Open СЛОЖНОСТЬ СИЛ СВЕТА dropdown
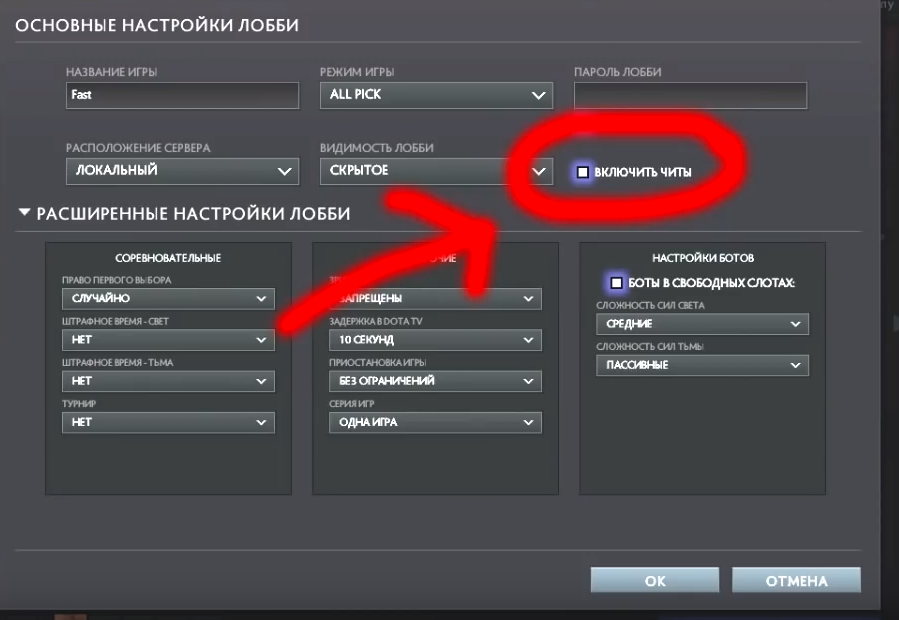This screenshot has width=899, height=620. point(702,324)
